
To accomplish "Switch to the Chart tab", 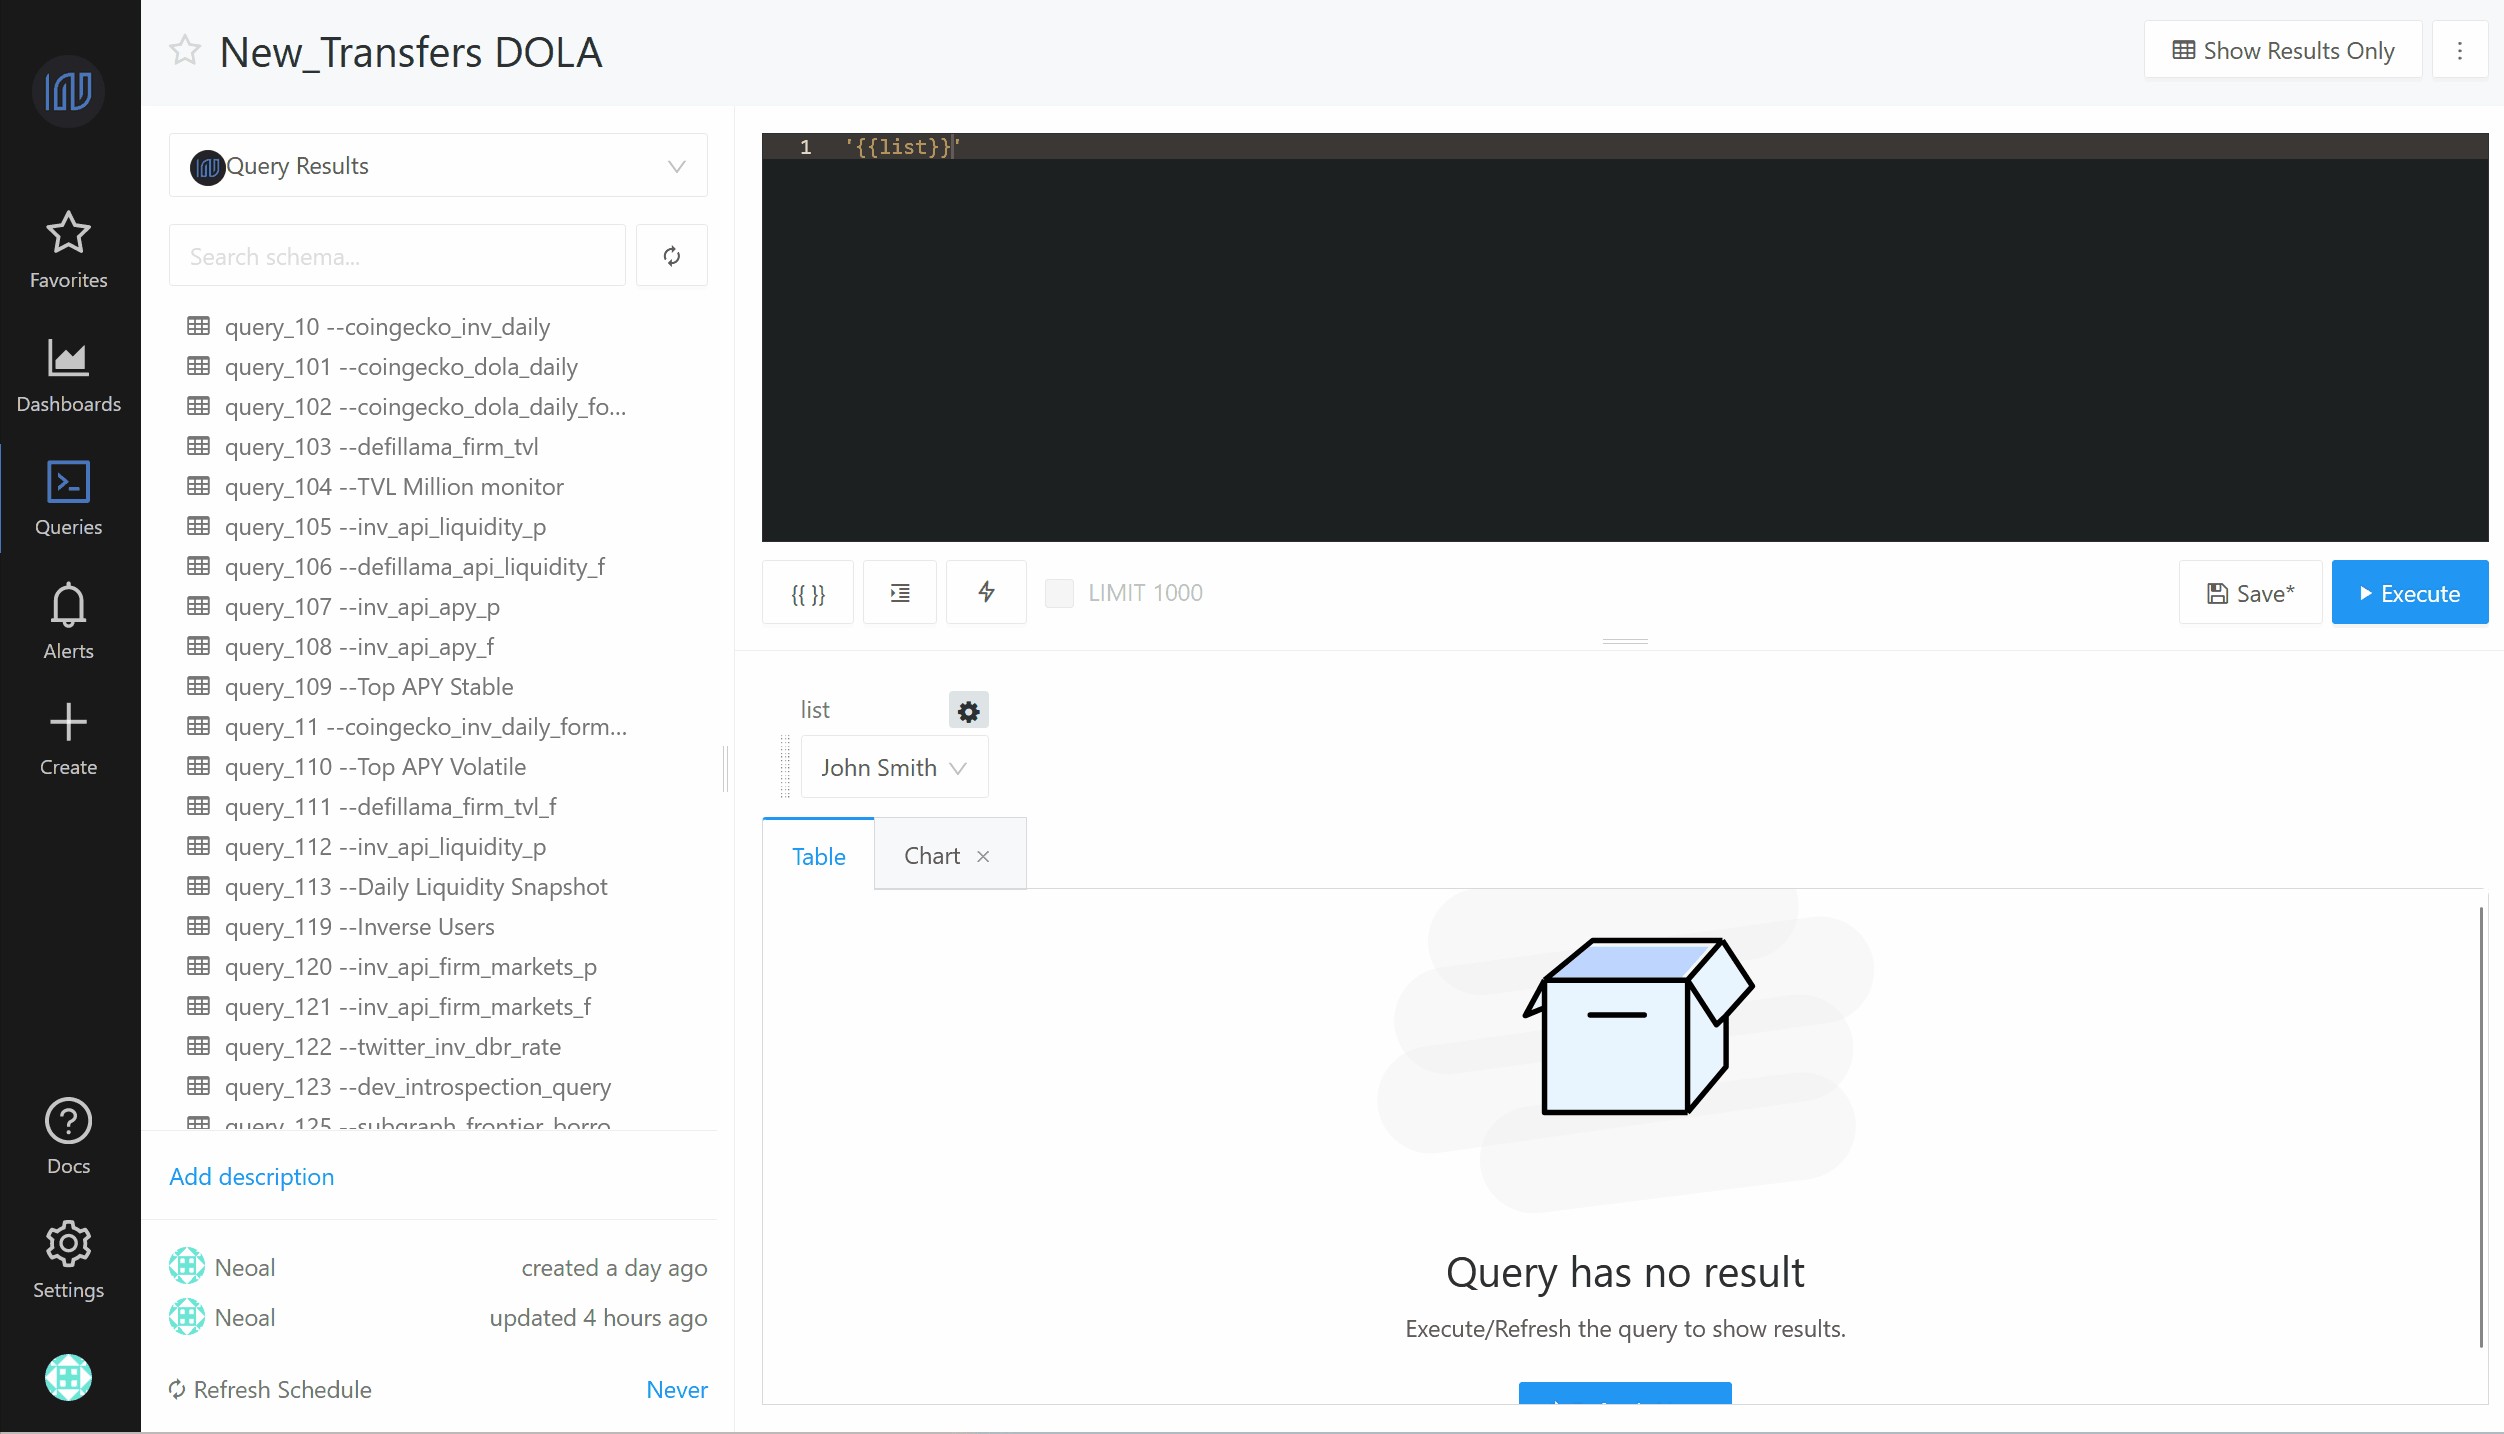I will [x=932, y=856].
